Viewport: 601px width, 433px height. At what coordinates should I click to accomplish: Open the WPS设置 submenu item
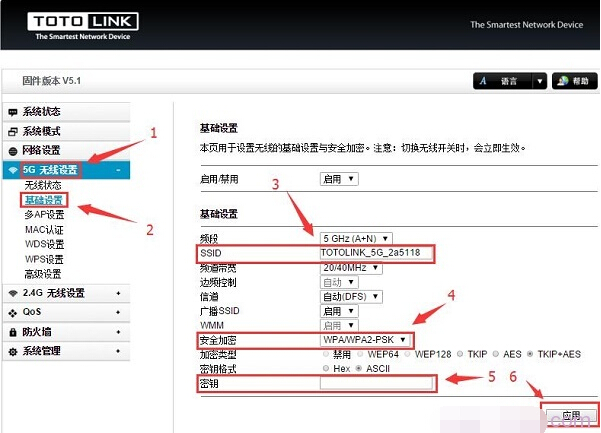(x=44, y=259)
